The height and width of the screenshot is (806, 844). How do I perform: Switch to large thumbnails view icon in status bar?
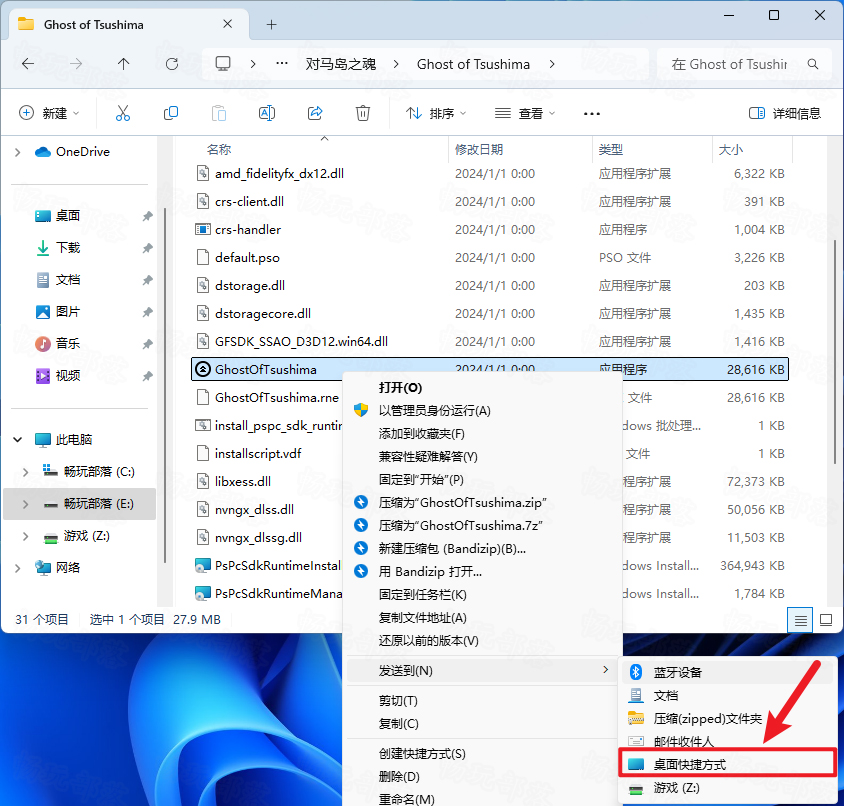click(x=826, y=620)
